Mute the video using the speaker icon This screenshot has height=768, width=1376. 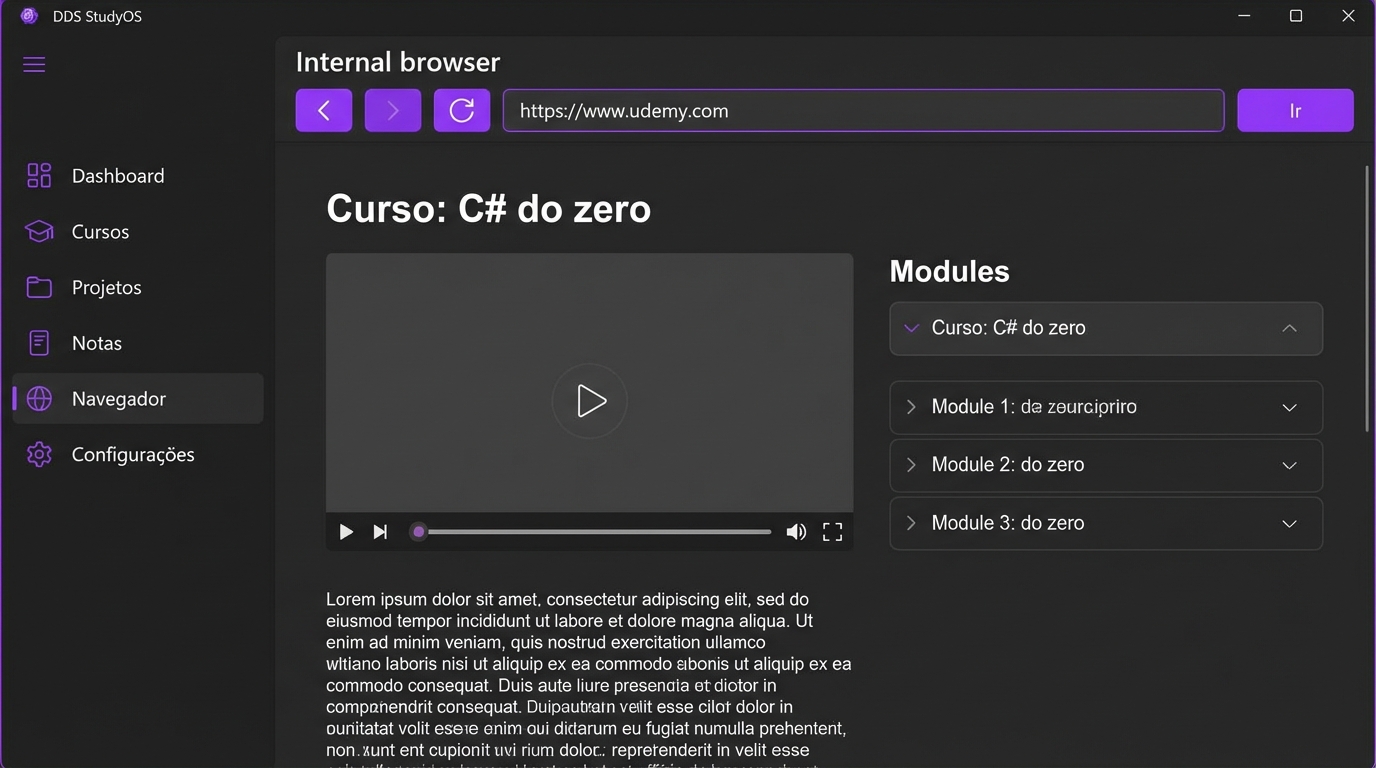point(796,532)
